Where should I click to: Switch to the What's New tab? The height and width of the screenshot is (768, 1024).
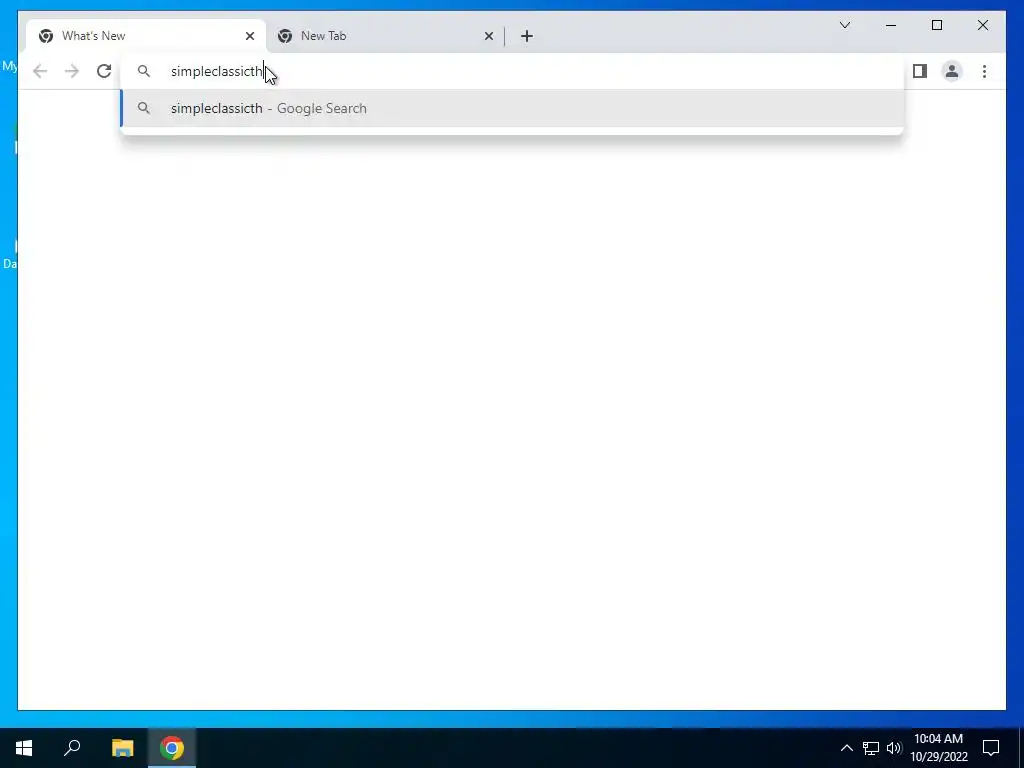[146, 36]
